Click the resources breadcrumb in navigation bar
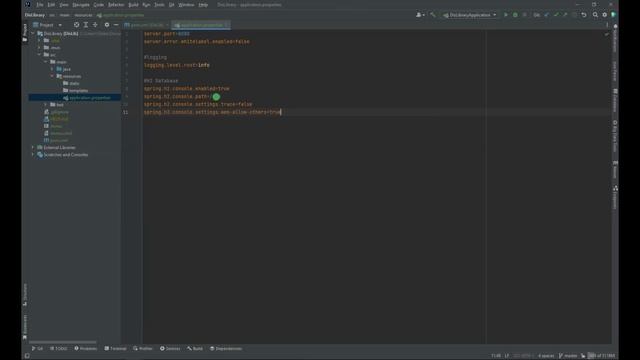Image resolution: width=640 pixels, height=360 pixels. click(x=83, y=15)
